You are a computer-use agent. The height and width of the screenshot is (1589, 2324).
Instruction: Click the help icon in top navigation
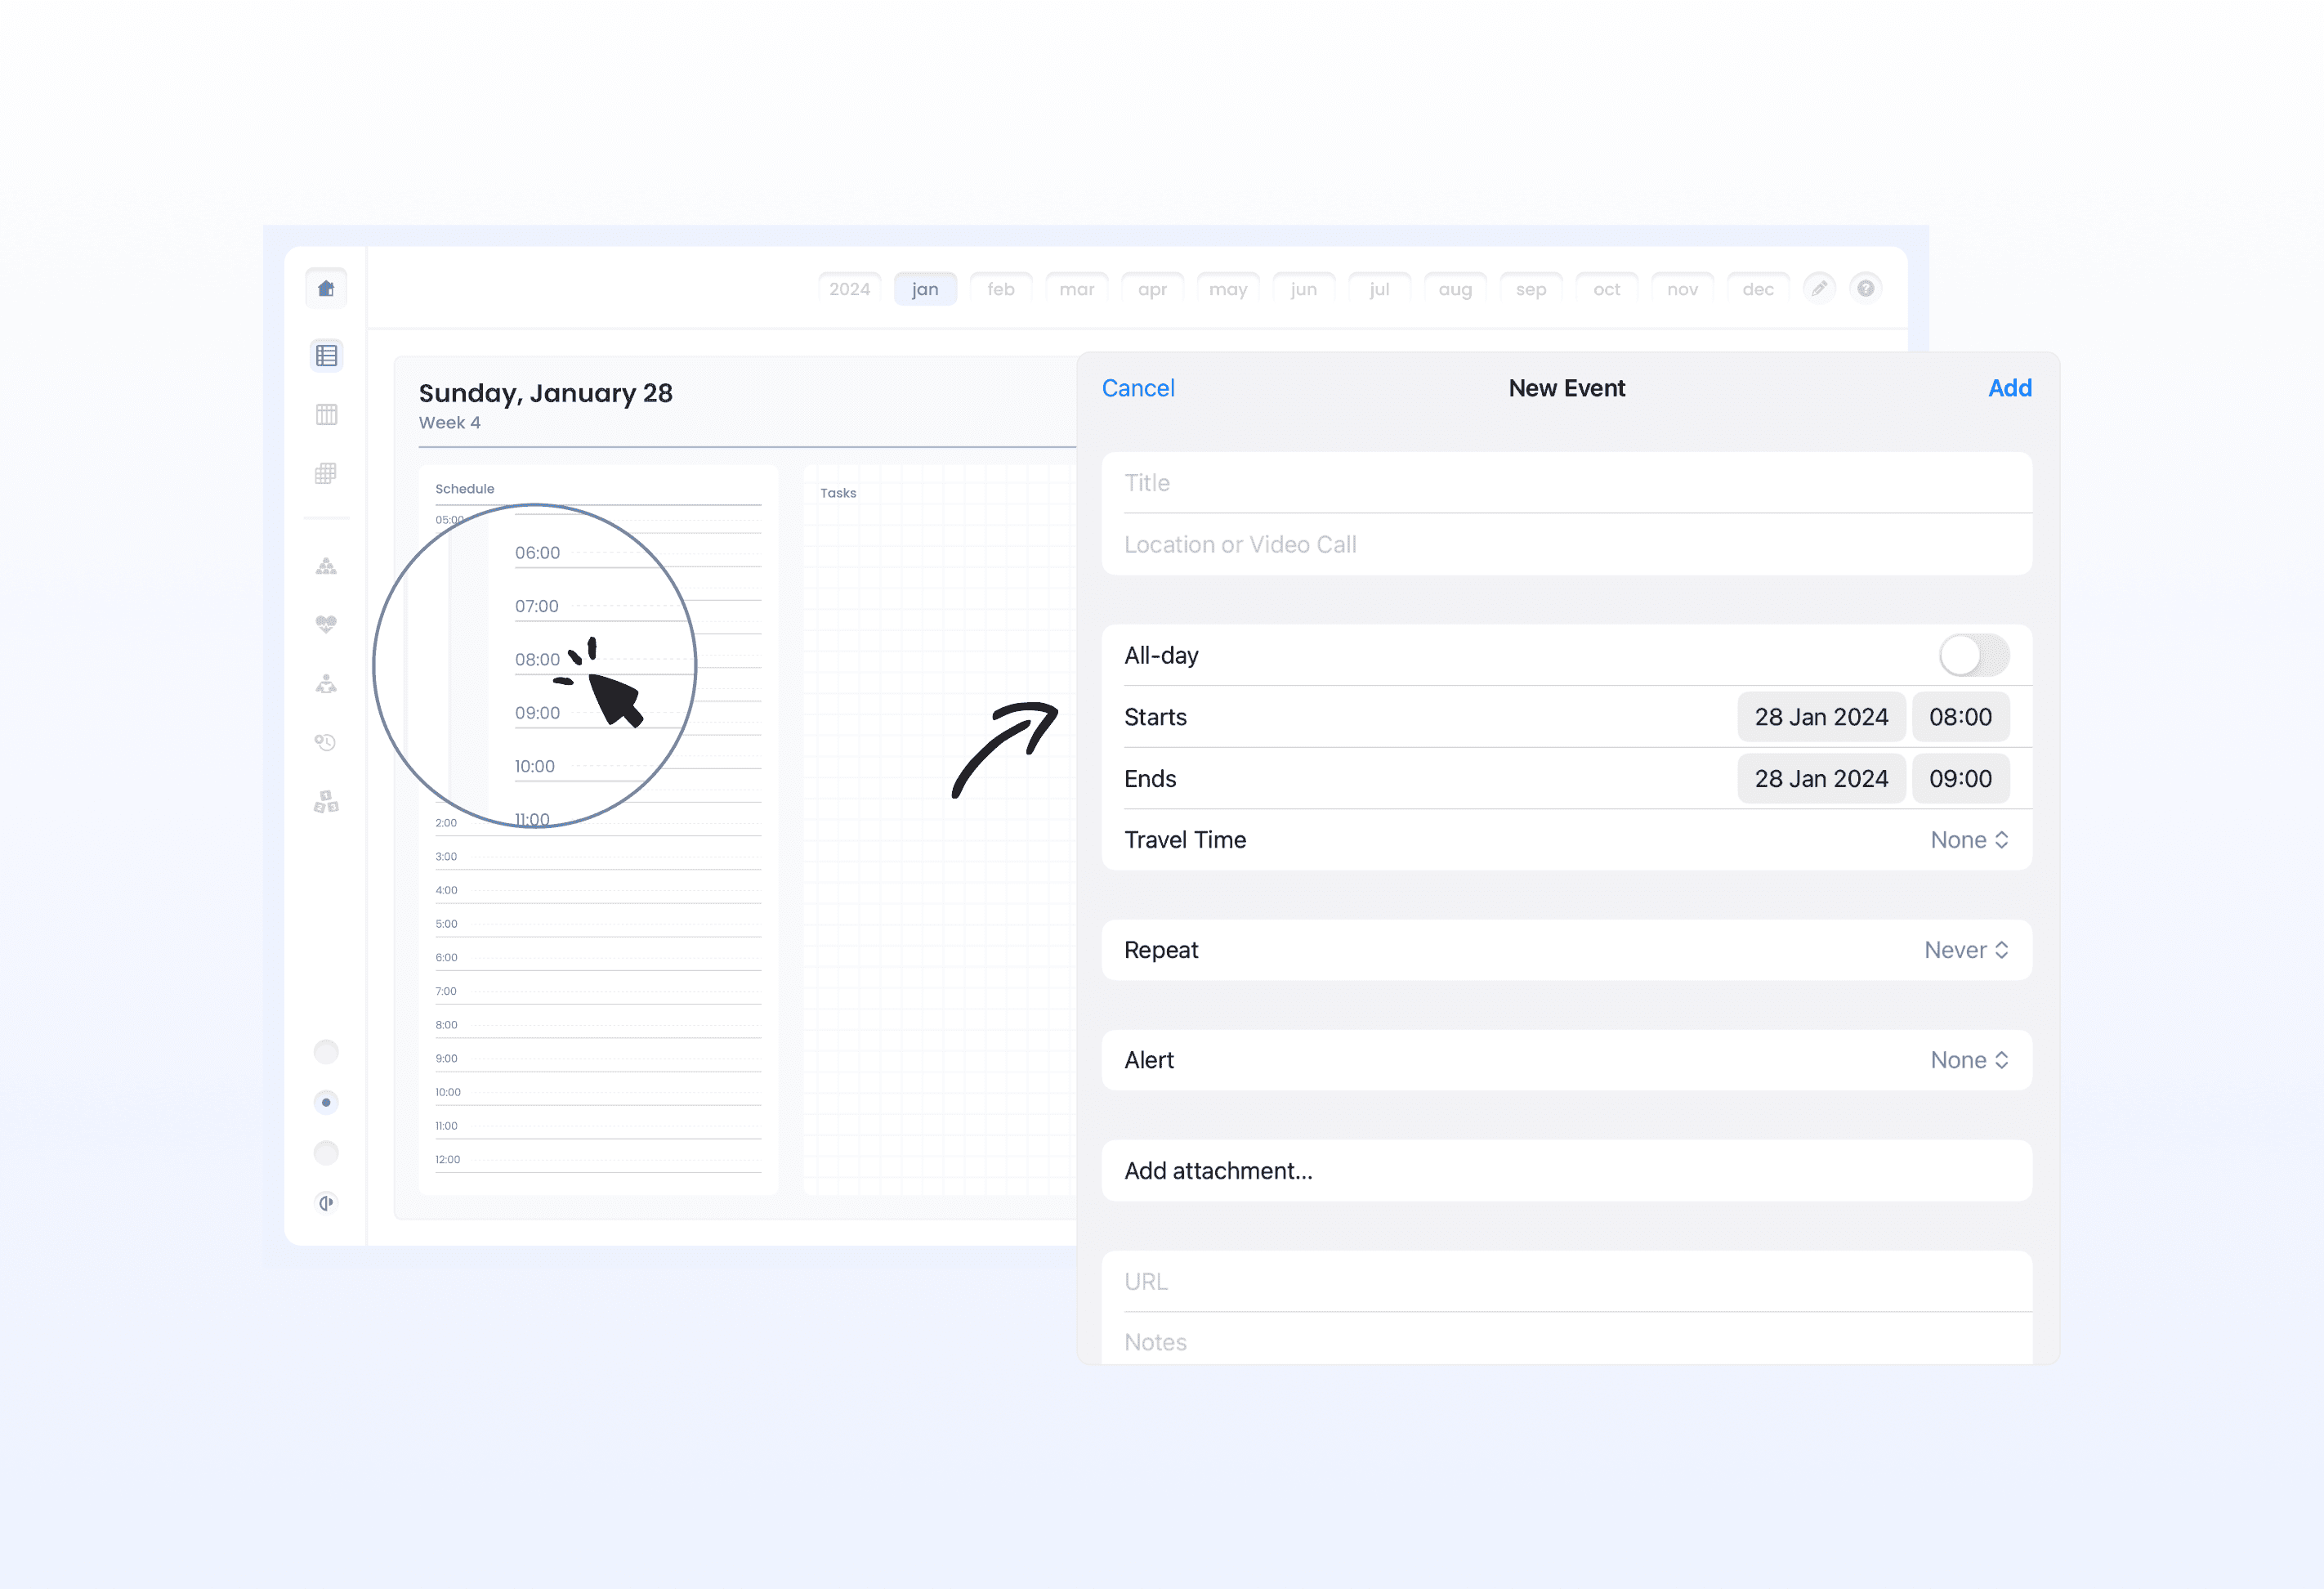(x=1866, y=286)
